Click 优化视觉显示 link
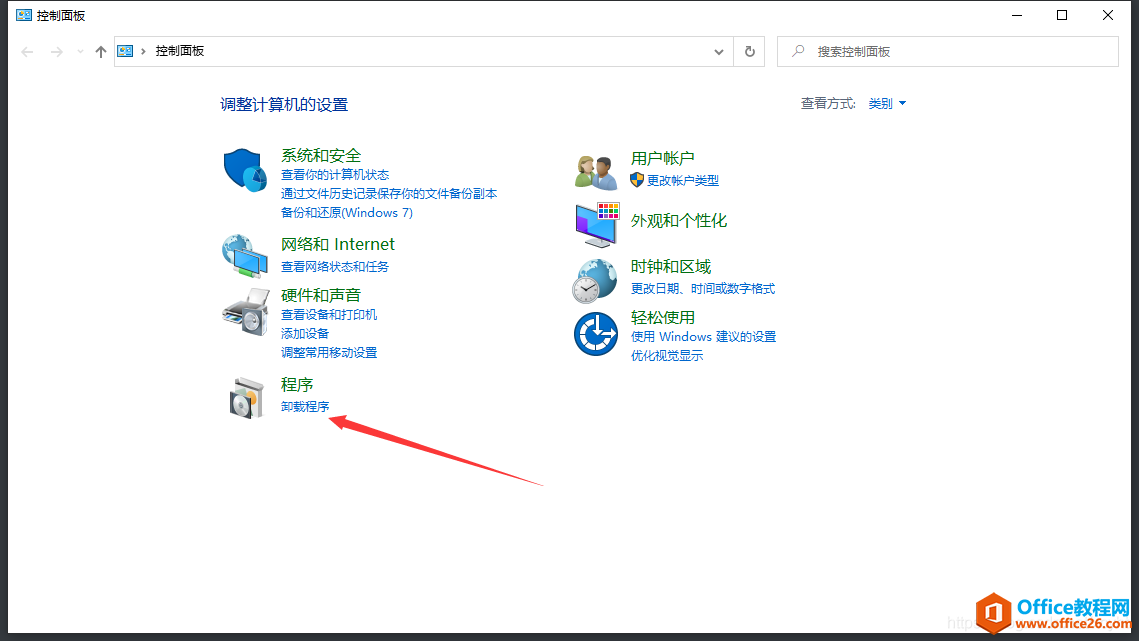 [x=667, y=355]
